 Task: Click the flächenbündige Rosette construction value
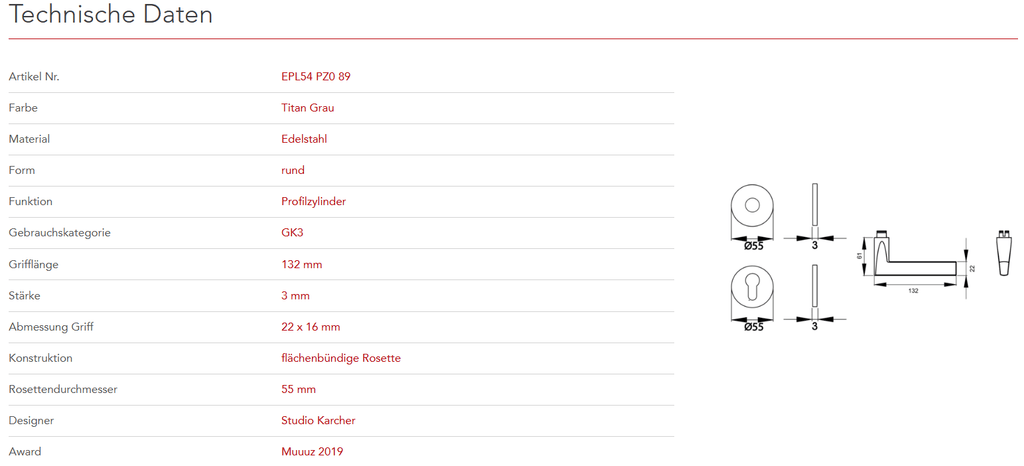pyautogui.click(x=341, y=358)
